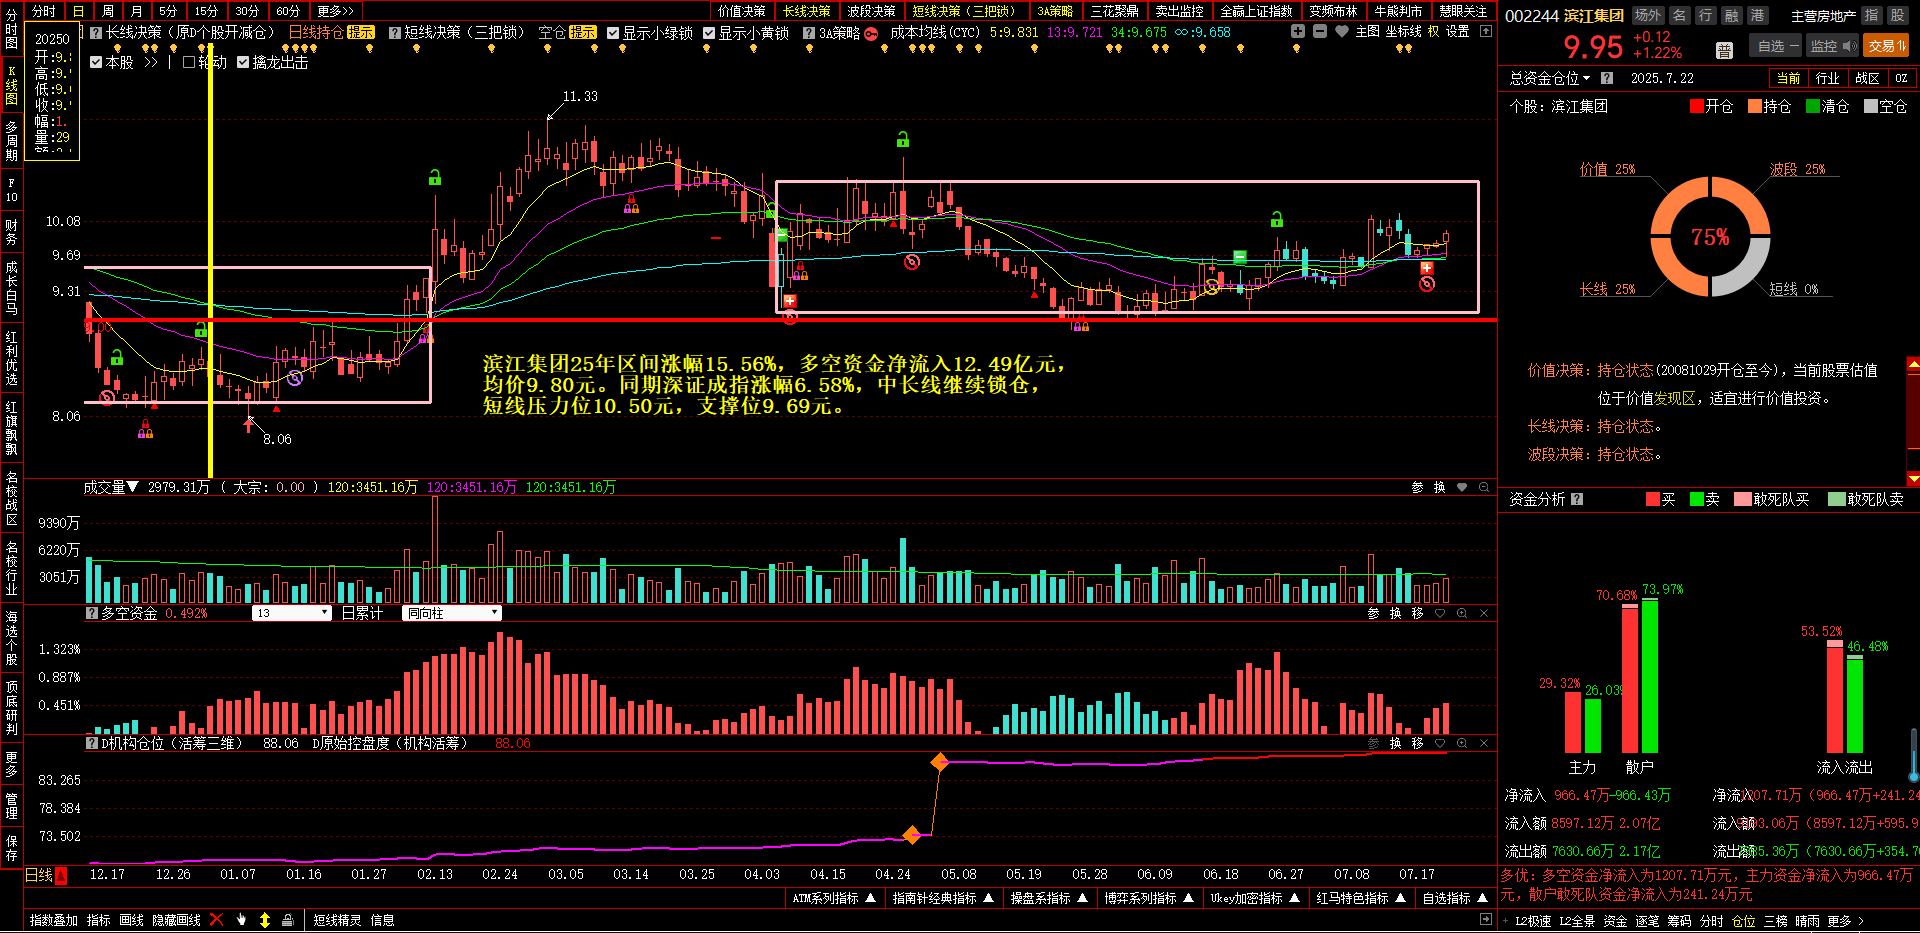Click the orange 交易 button
This screenshot has width=1920, height=933.
pyautogui.click(x=1887, y=46)
